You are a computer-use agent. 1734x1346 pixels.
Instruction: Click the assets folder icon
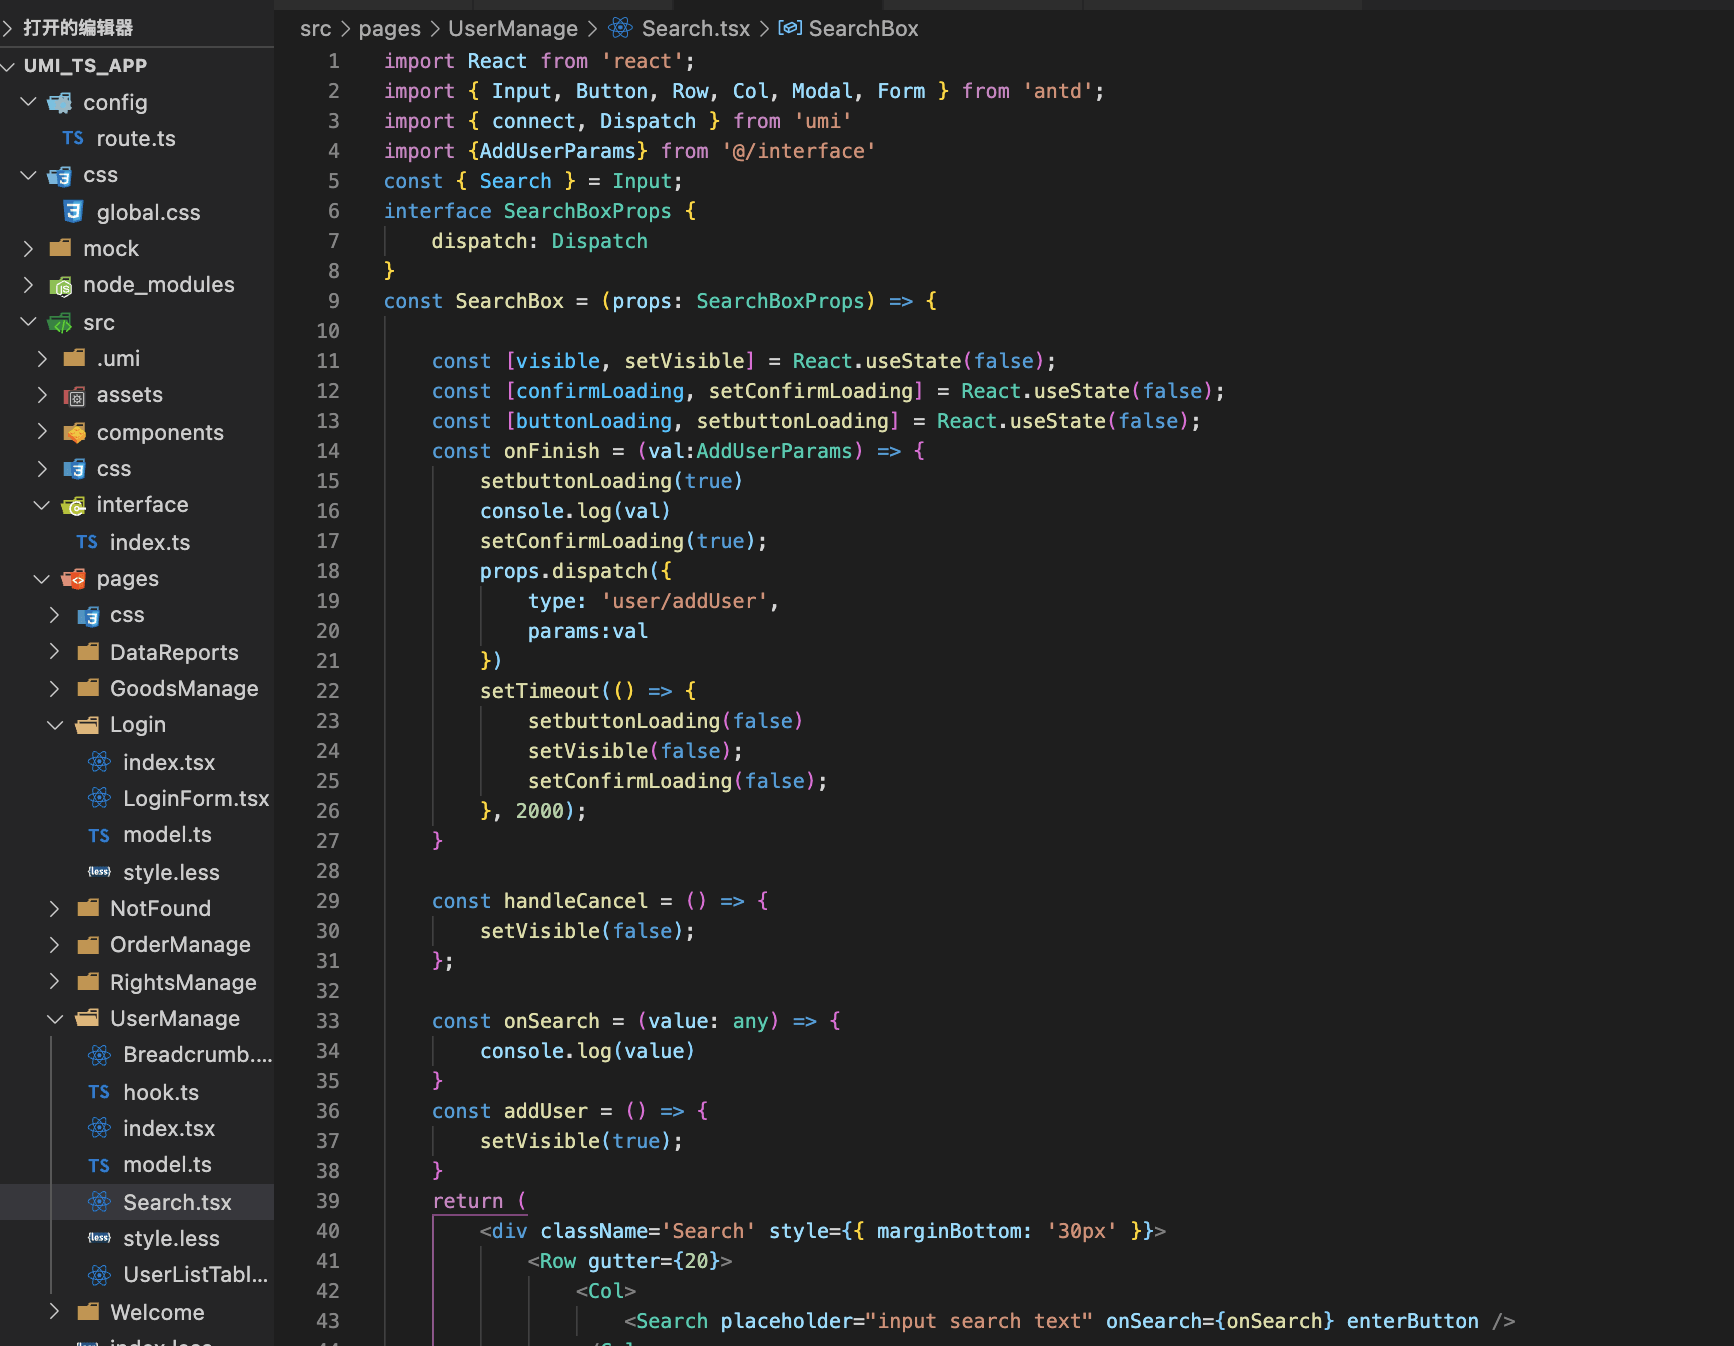[74, 395]
